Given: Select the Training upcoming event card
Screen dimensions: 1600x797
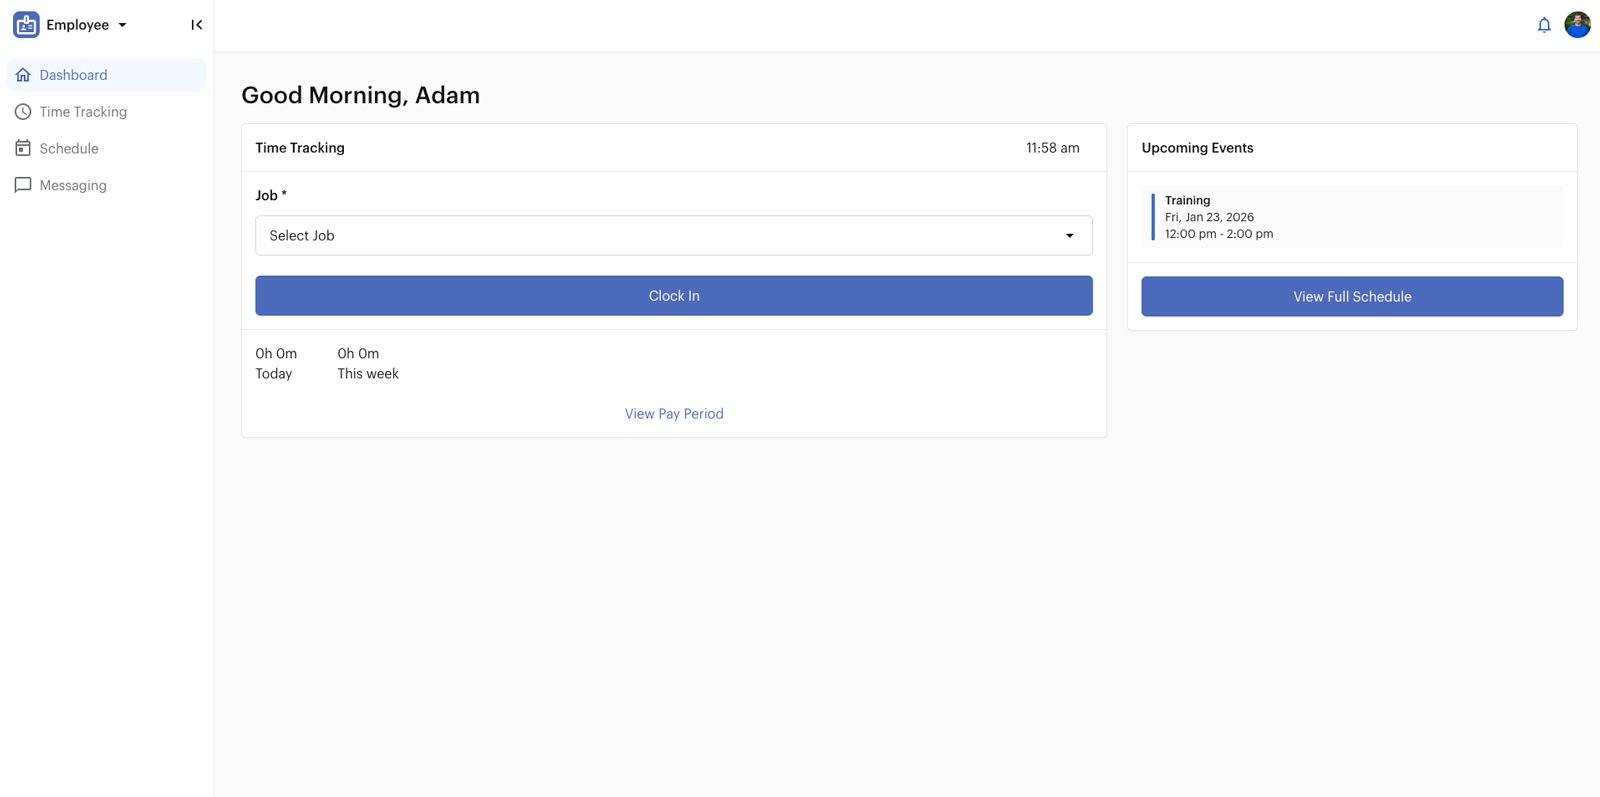Looking at the screenshot, I should (1352, 217).
